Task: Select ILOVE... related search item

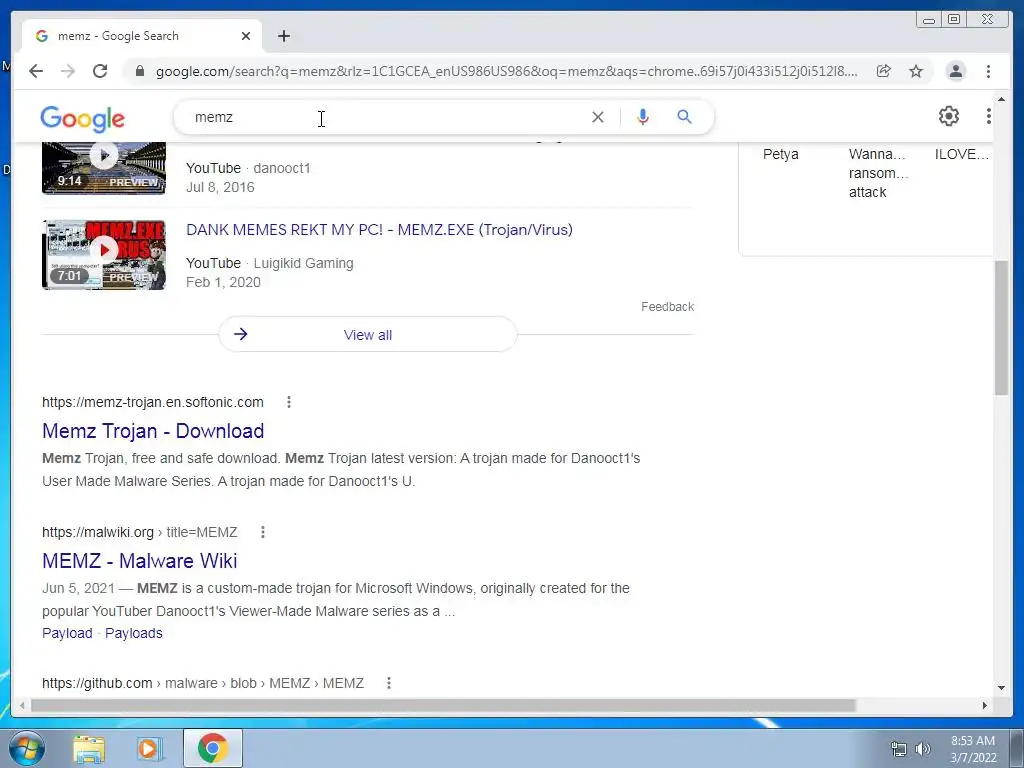Action: (x=961, y=154)
